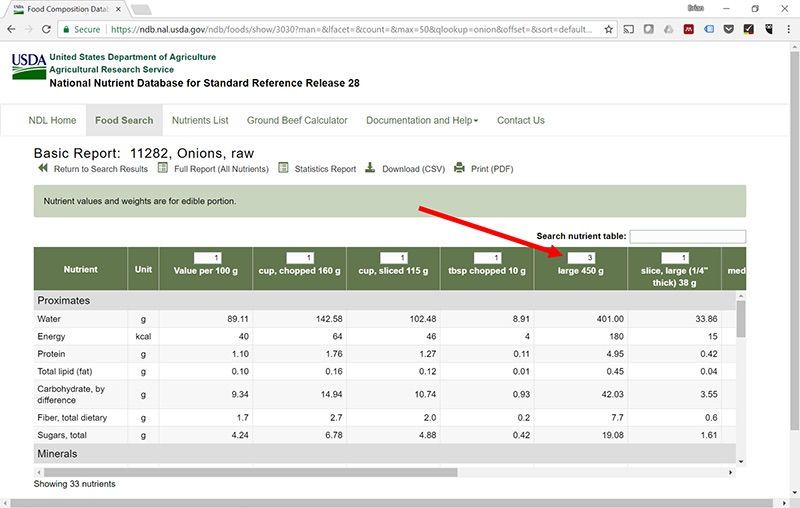Click quantity box for large 450 g

click(x=581, y=258)
